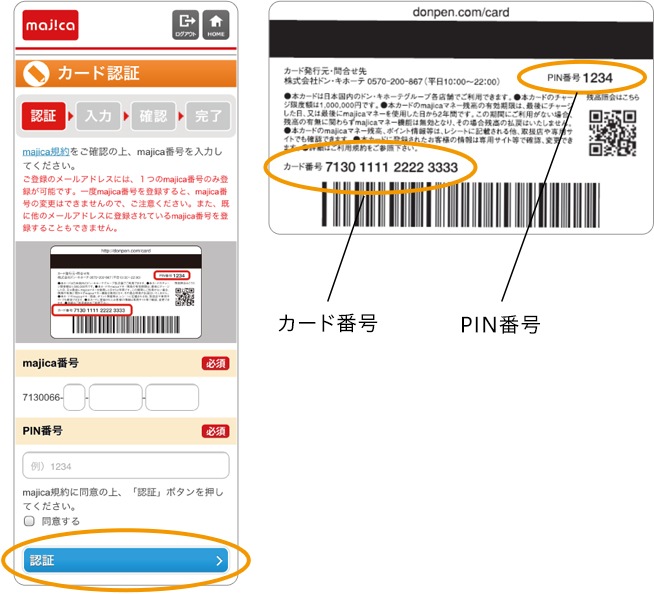654x594 pixels.
Task: Click the majica logo
Action: click(50, 25)
